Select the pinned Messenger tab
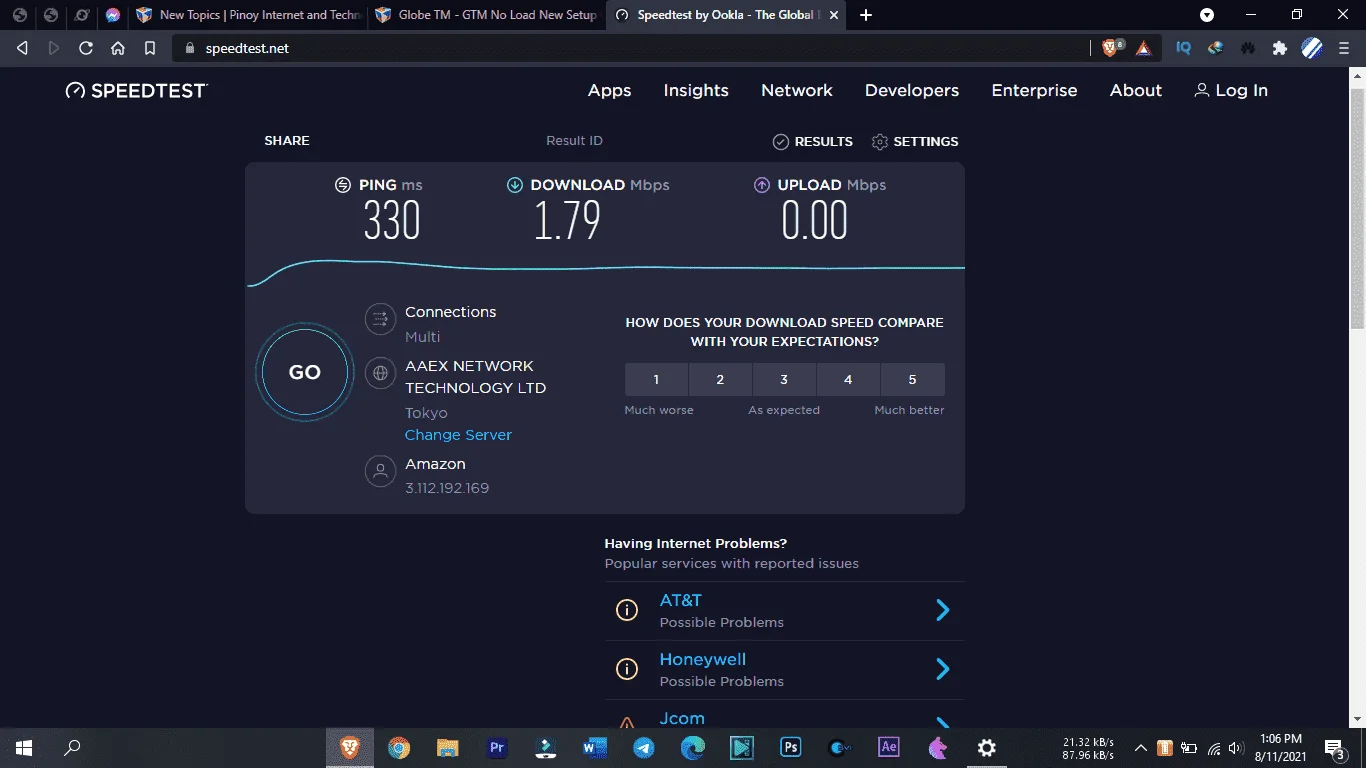The width and height of the screenshot is (1366, 768). coord(113,15)
